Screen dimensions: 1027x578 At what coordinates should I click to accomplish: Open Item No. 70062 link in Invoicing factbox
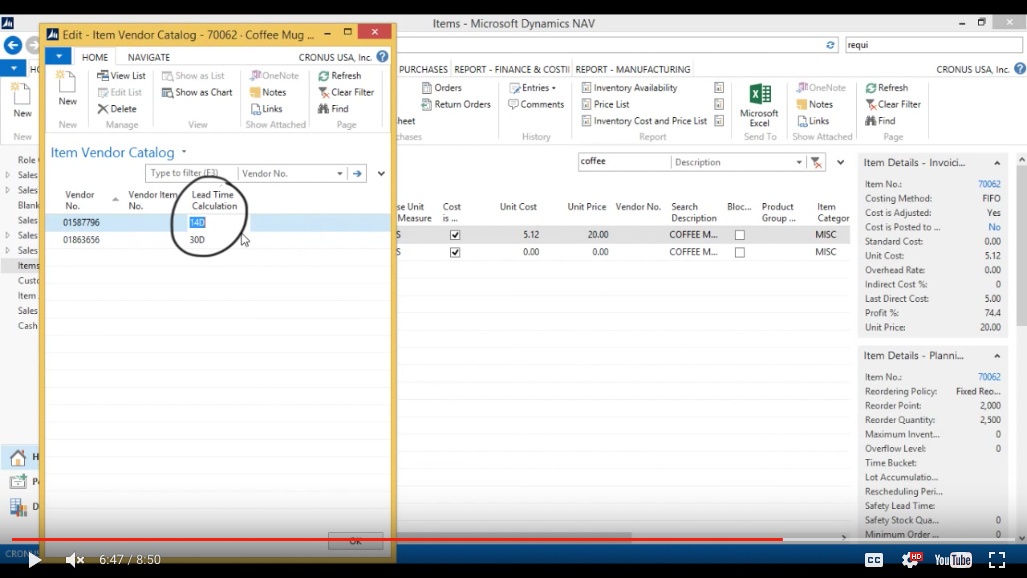tap(989, 184)
